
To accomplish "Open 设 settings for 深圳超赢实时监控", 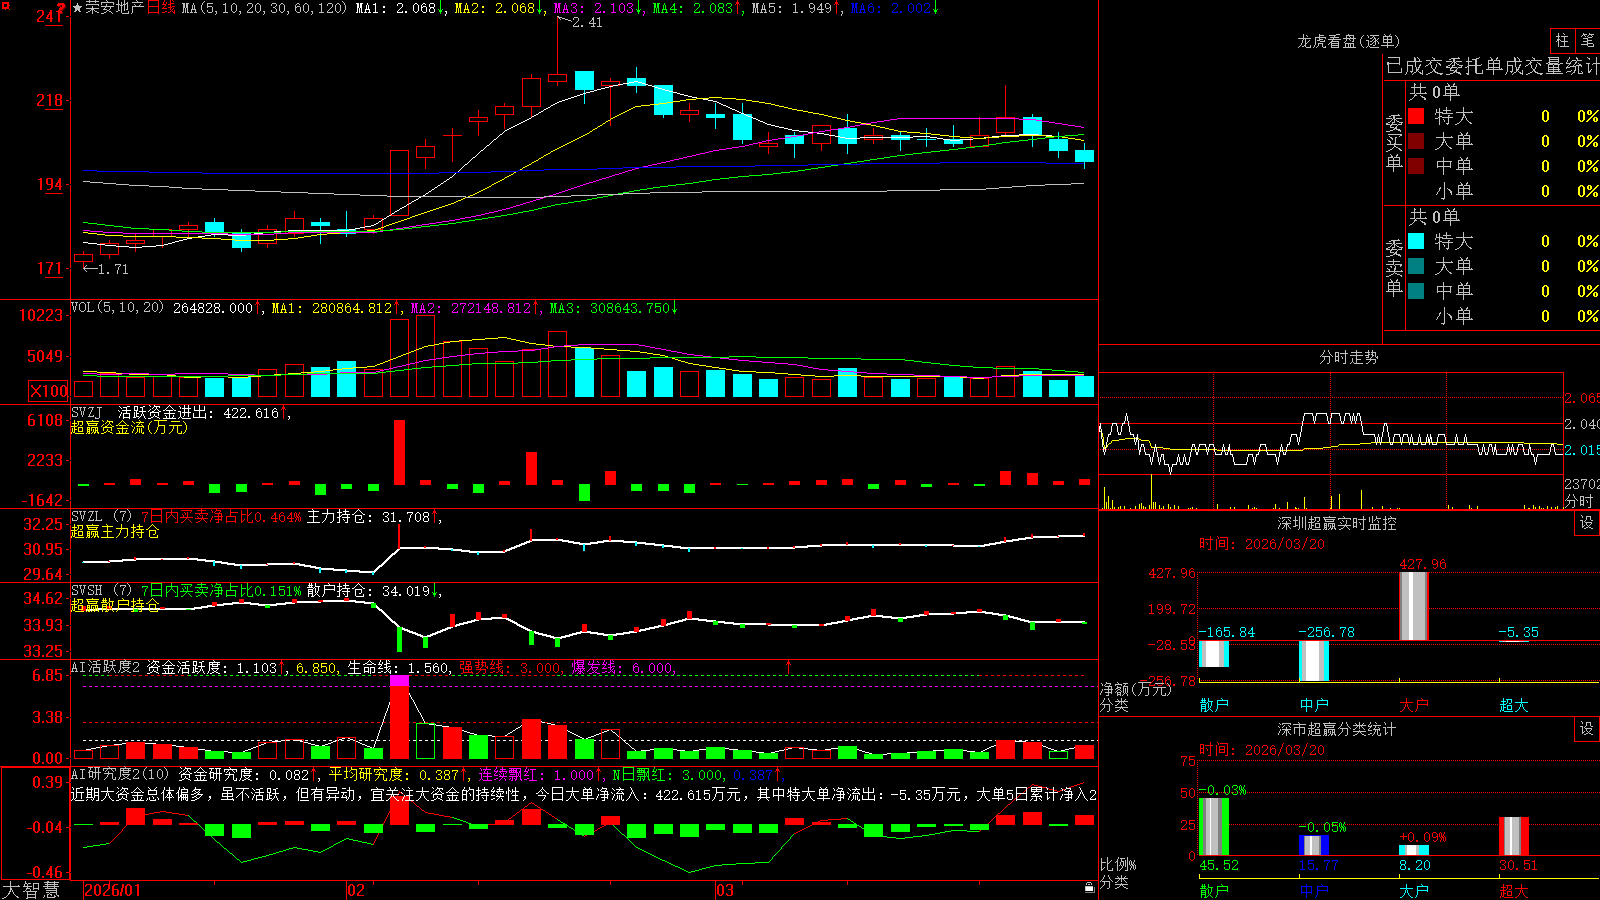I will [1587, 523].
